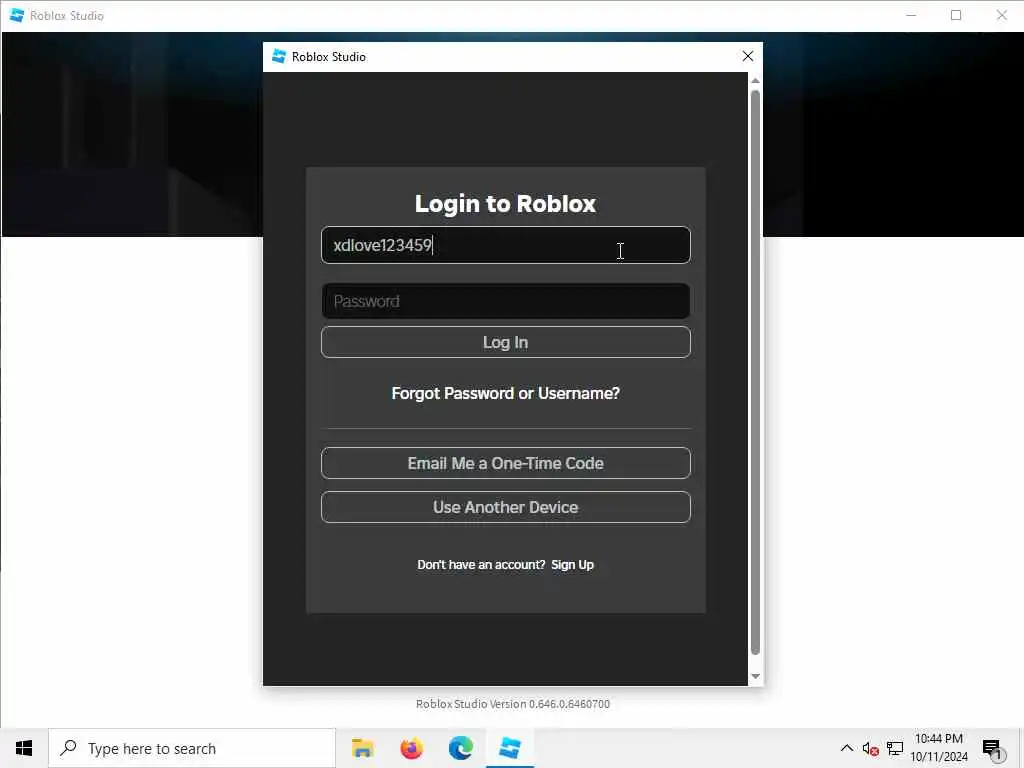The width and height of the screenshot is (1024, 768).
Task: Click the taskbar search box
Action: (192, 748)
